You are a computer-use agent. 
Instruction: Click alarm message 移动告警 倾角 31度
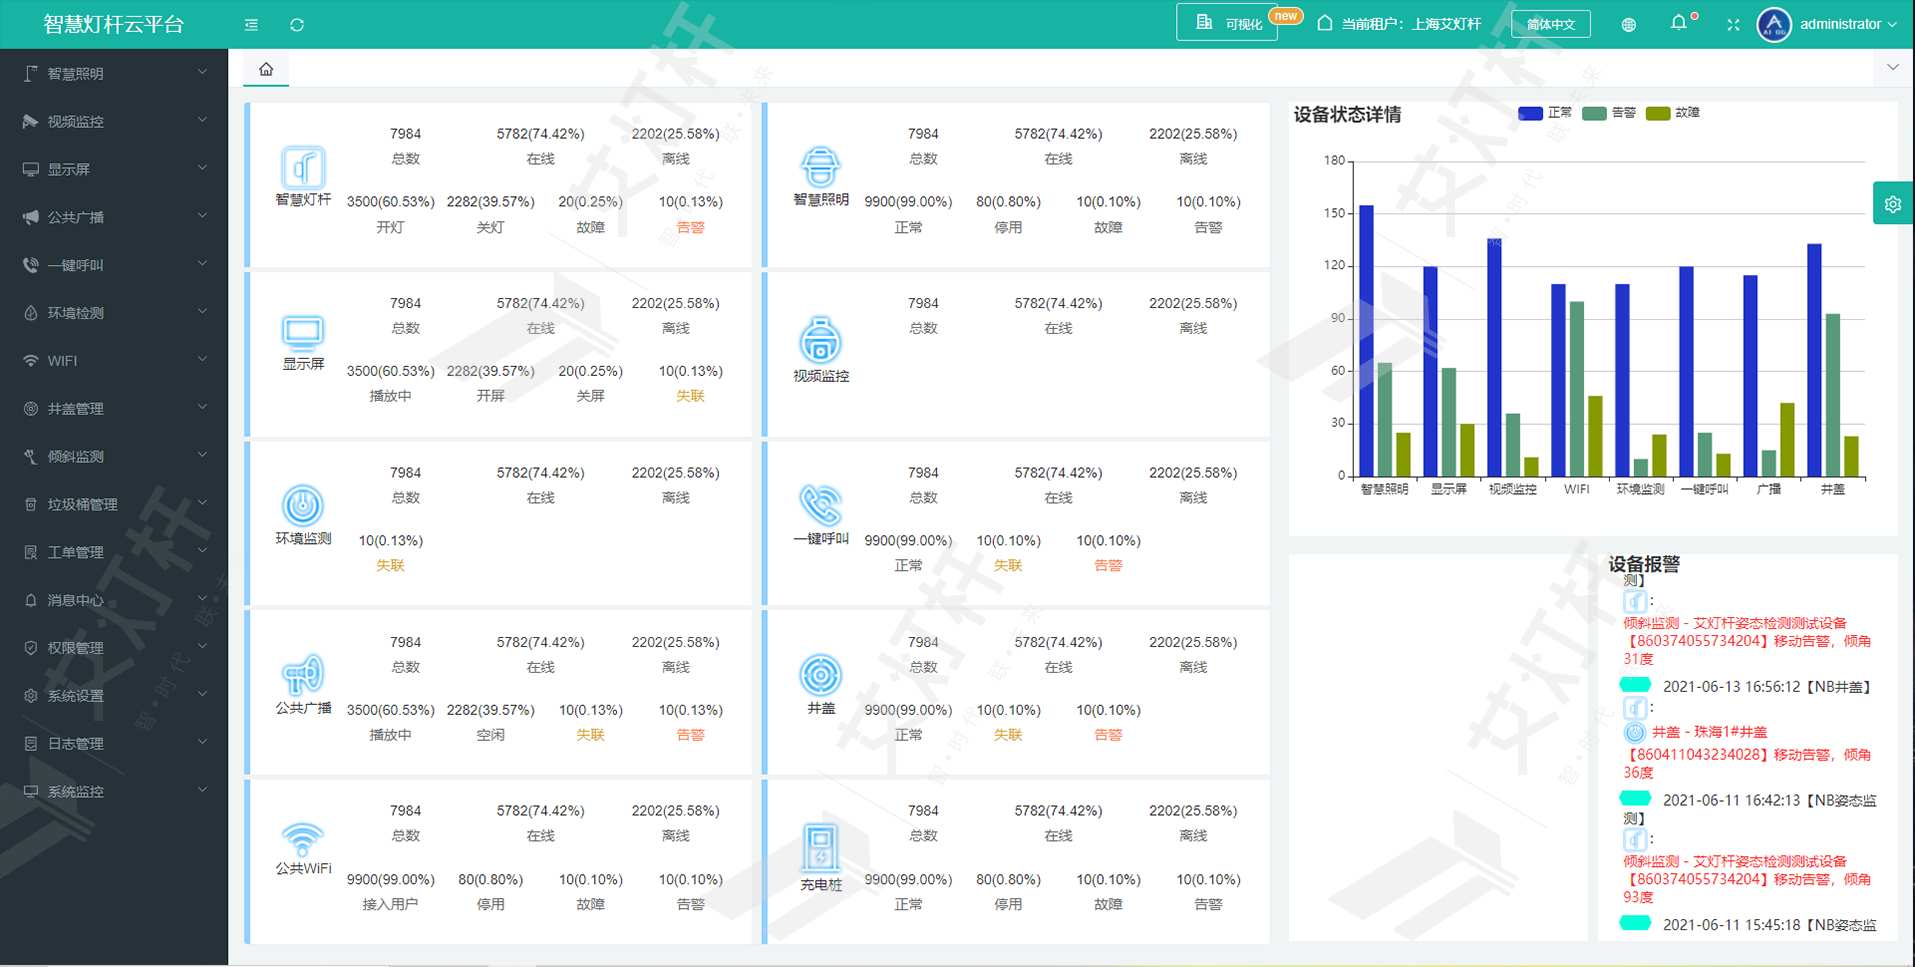[1747, 641]
